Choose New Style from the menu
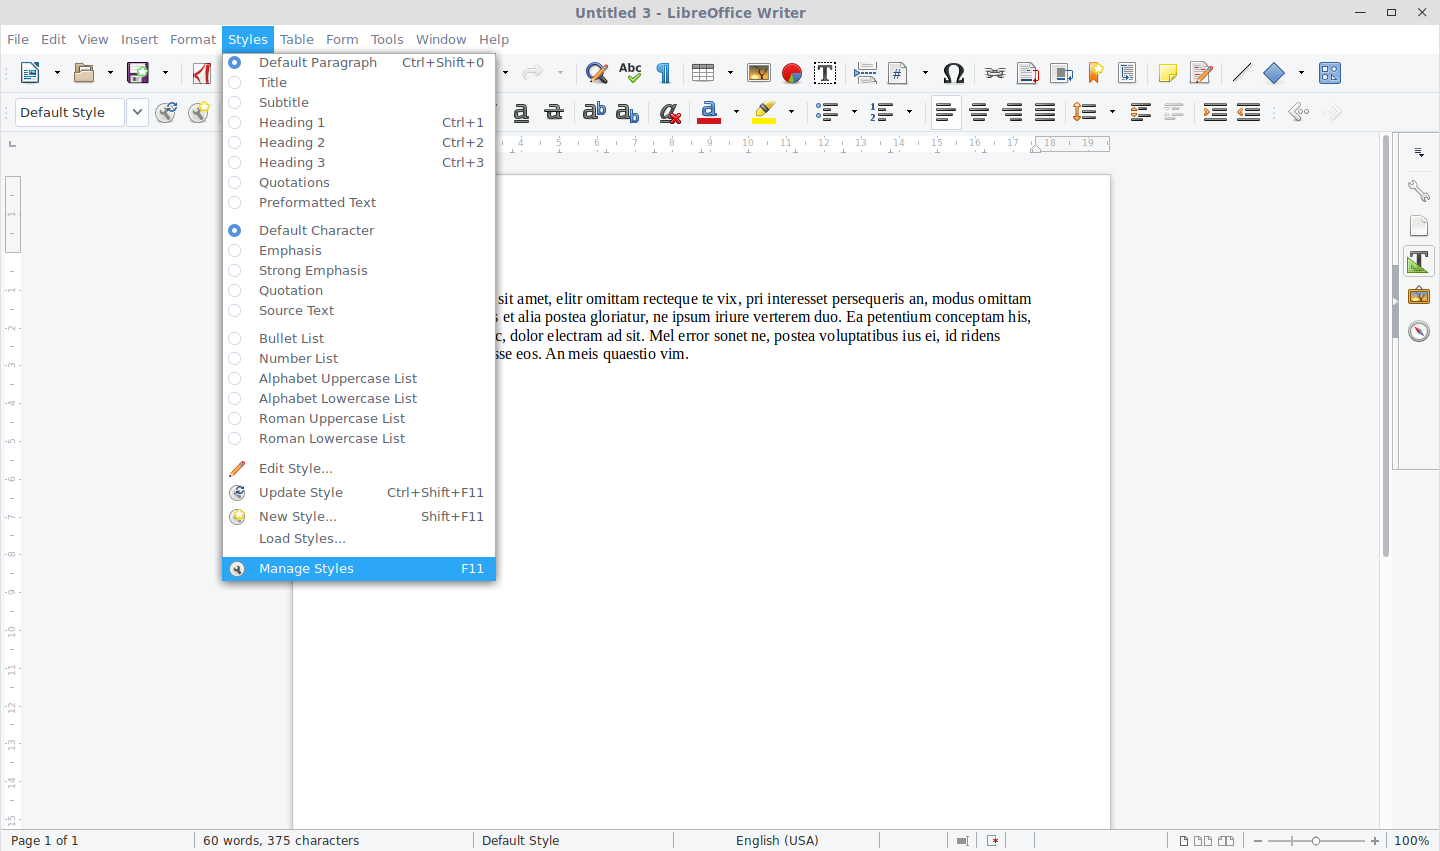This screenshot has width=1440, height=851. pyautogui.click(x=297, y=516)
